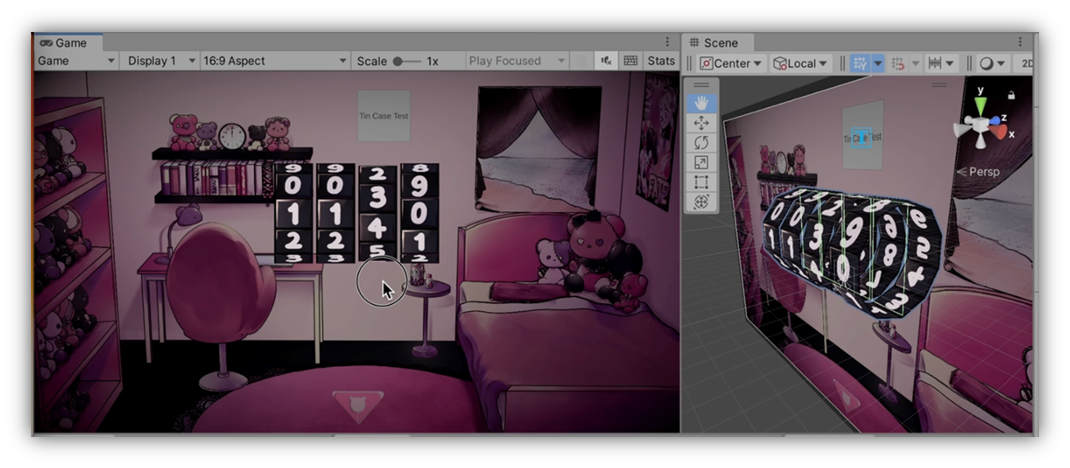This screenshot has width=1070, height=468.
Task: Select the combined Transform tool
Action: click(701, 203)
